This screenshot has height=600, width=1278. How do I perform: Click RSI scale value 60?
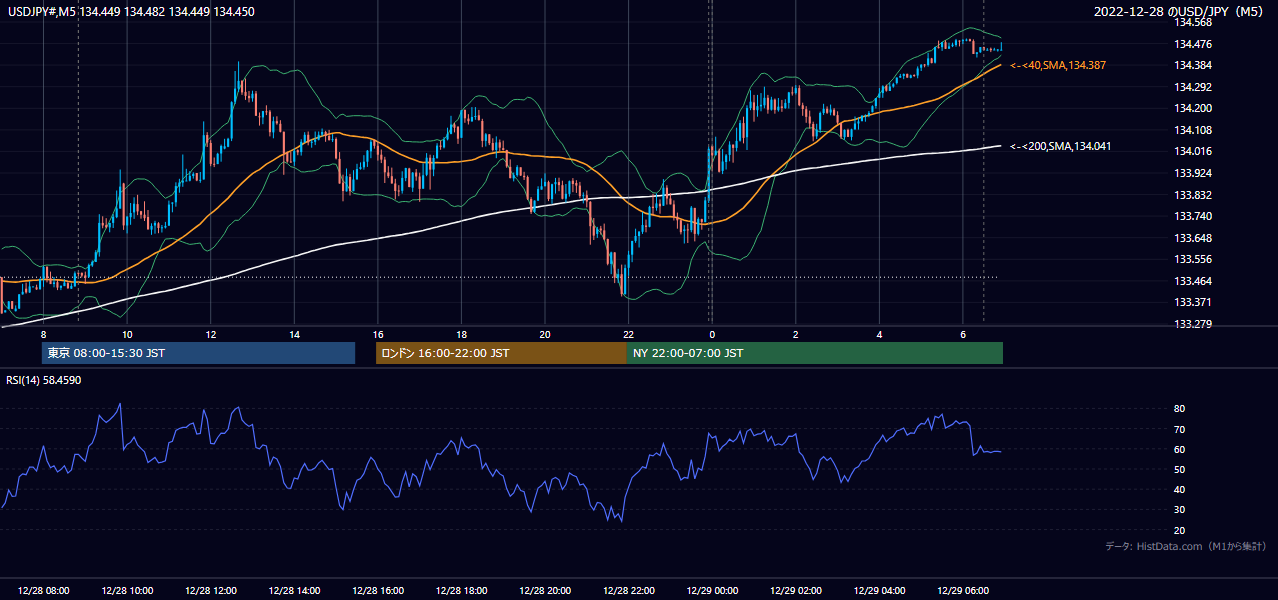[1180, 449]
